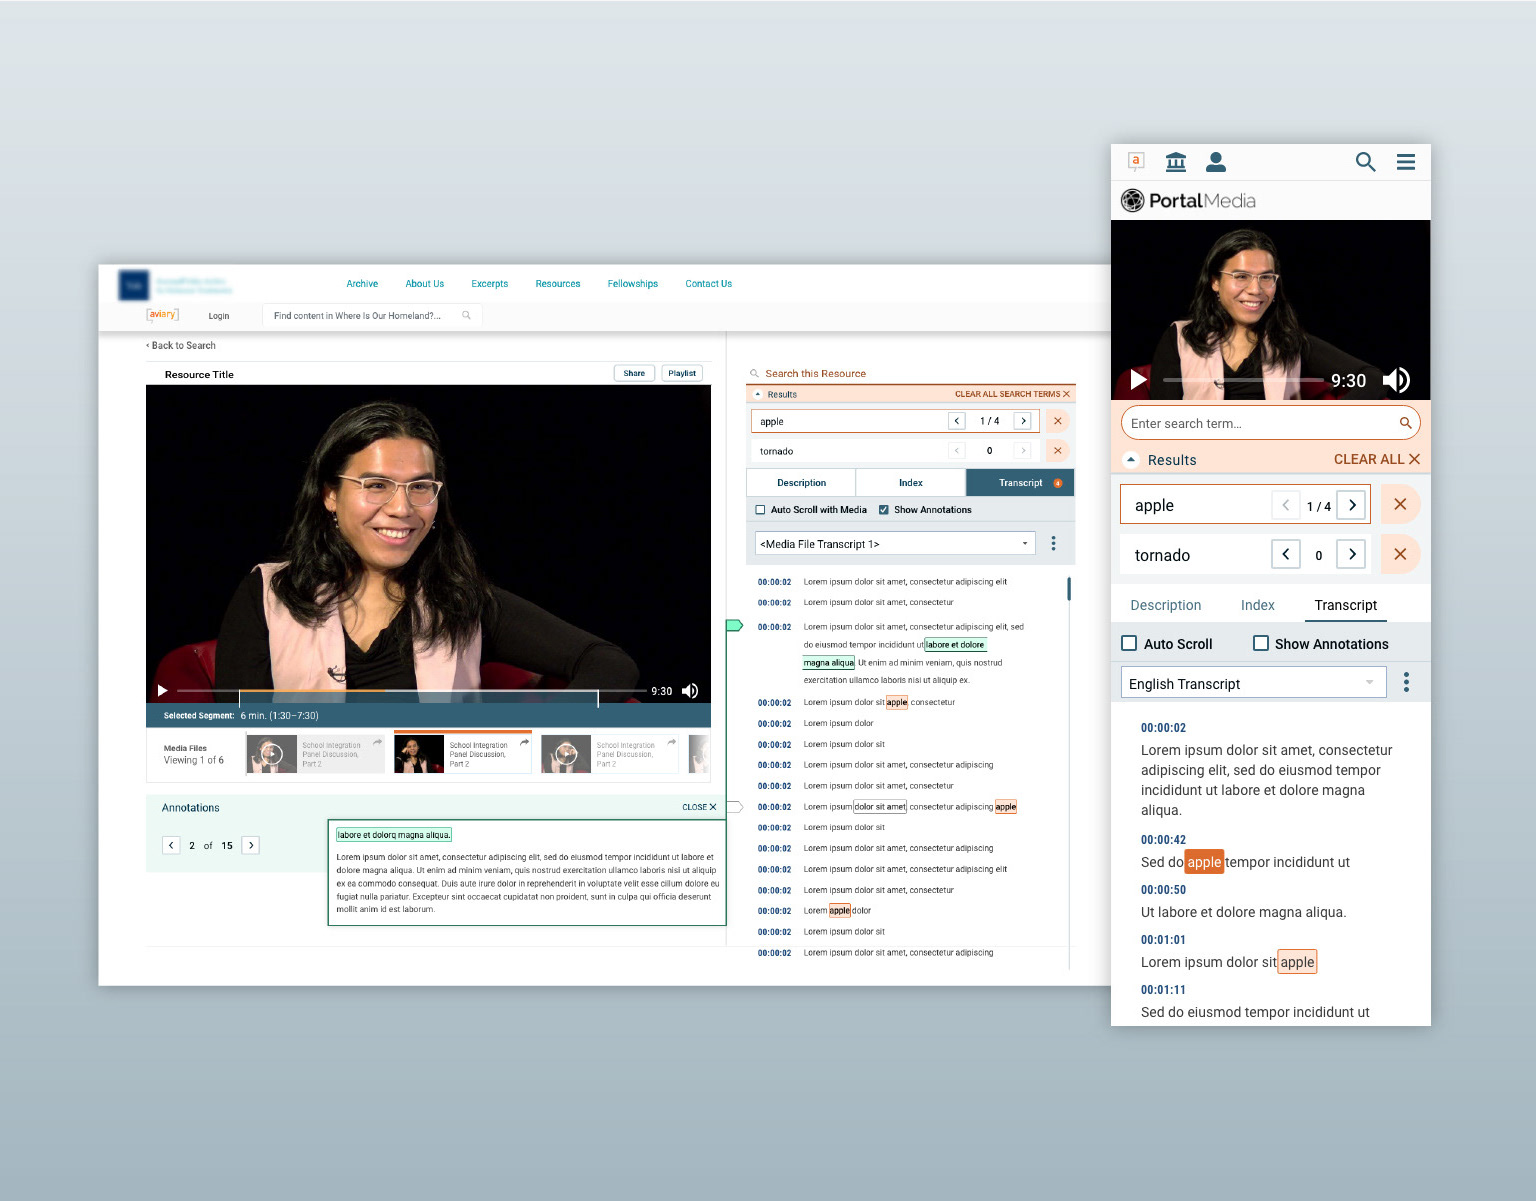
Task: Go to next 'apple' result in desktop results
Action: 1023,421
